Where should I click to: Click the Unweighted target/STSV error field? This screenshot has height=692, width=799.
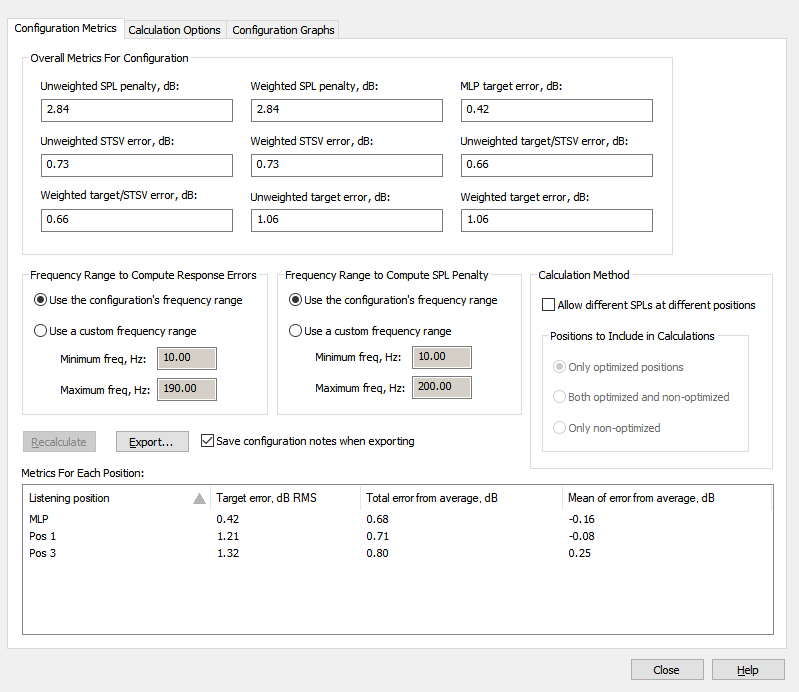pyautogui.click(x=556, y=165)
